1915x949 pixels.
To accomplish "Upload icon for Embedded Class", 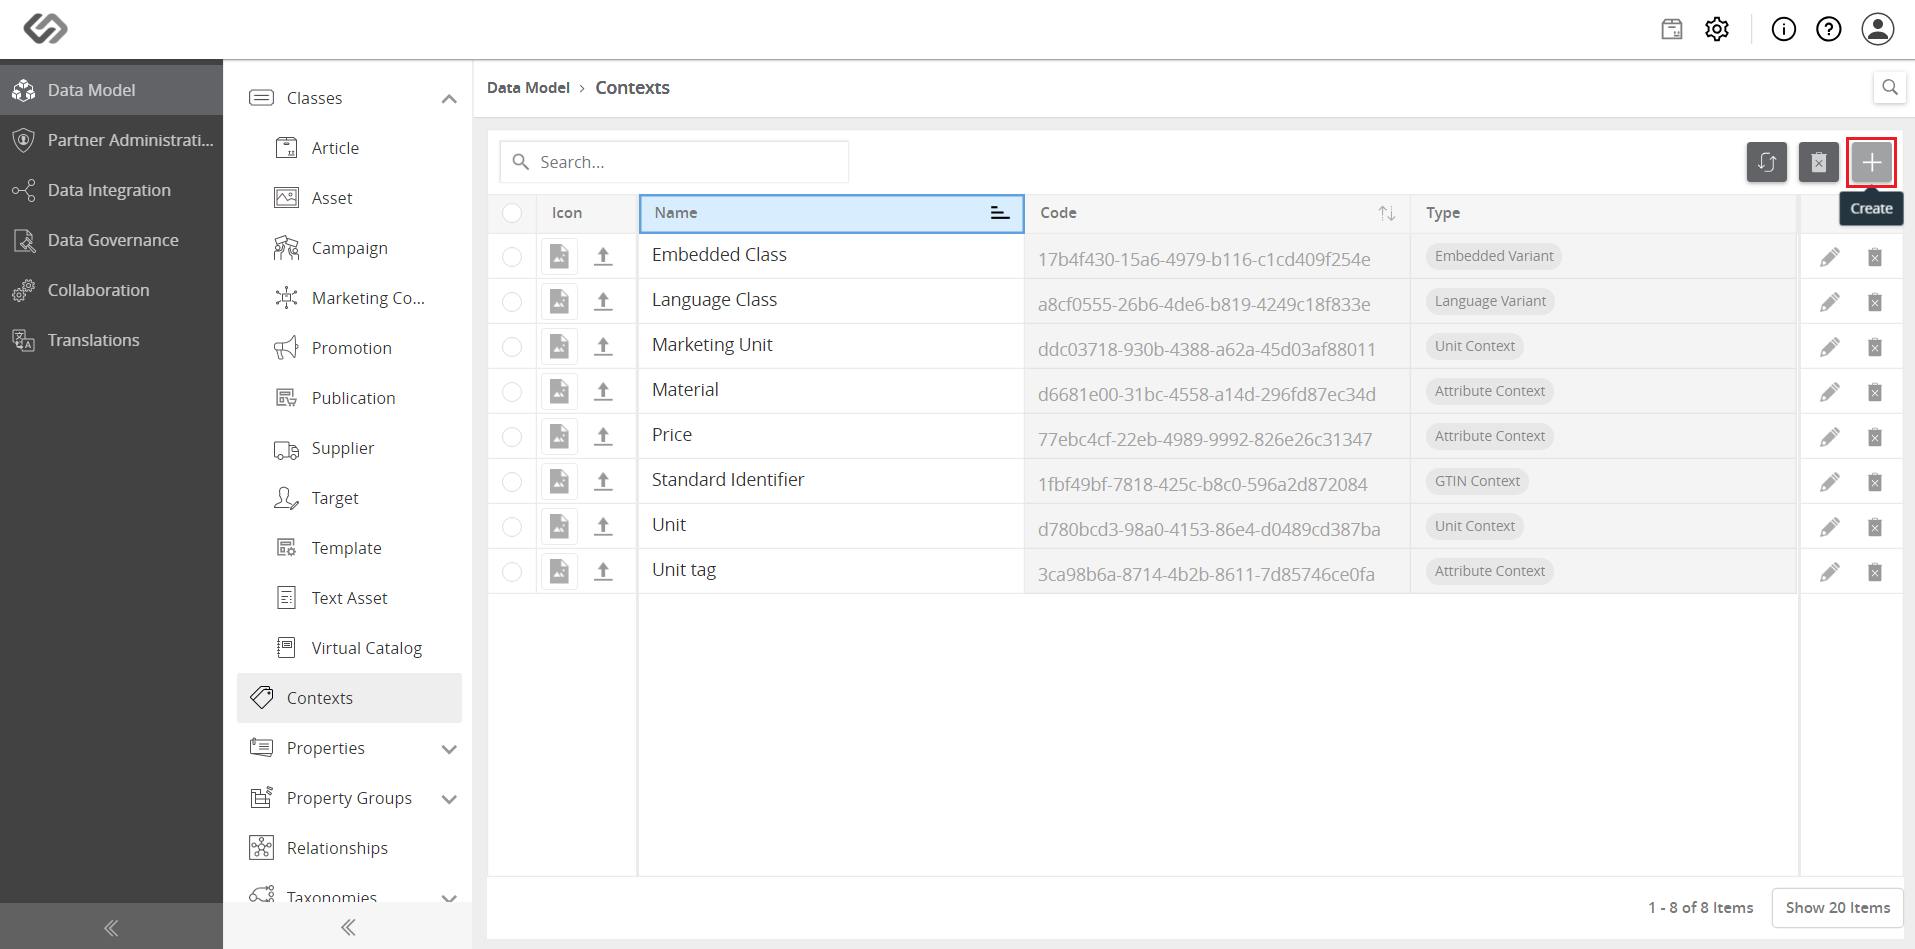I will click(603, 256).
